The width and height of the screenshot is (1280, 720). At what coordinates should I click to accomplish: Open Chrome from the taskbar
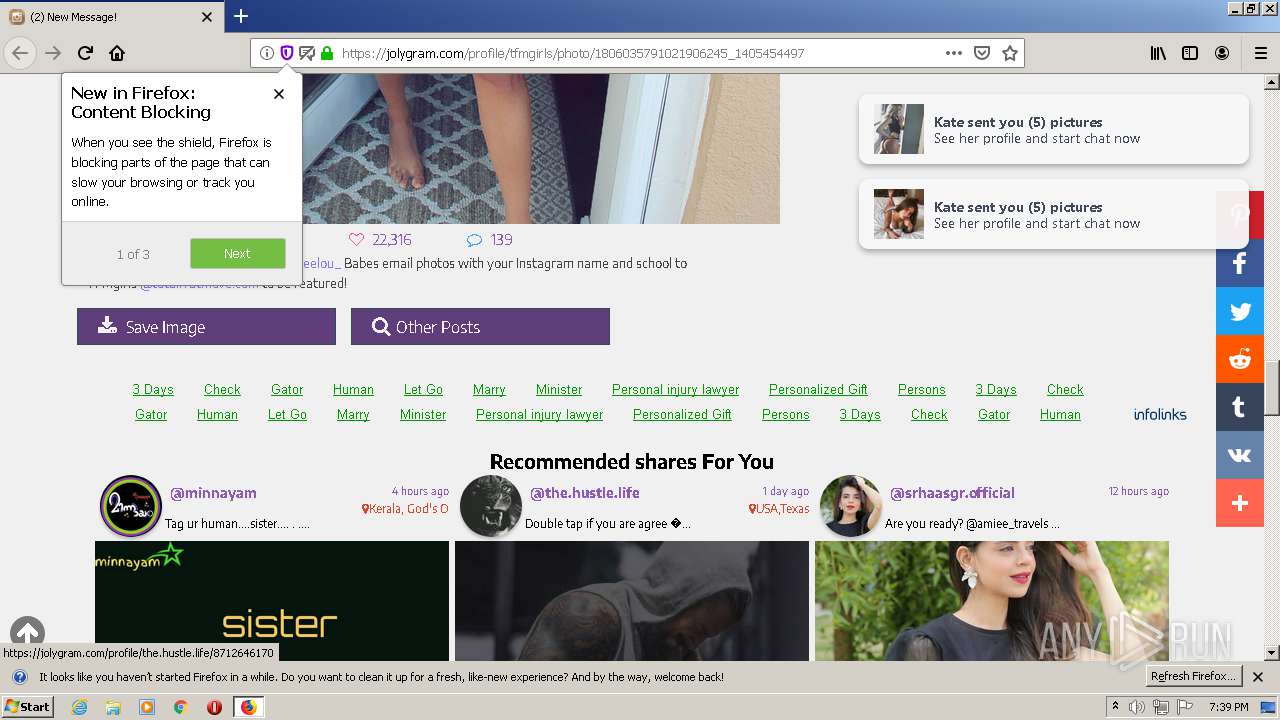(x=180, y=707)
